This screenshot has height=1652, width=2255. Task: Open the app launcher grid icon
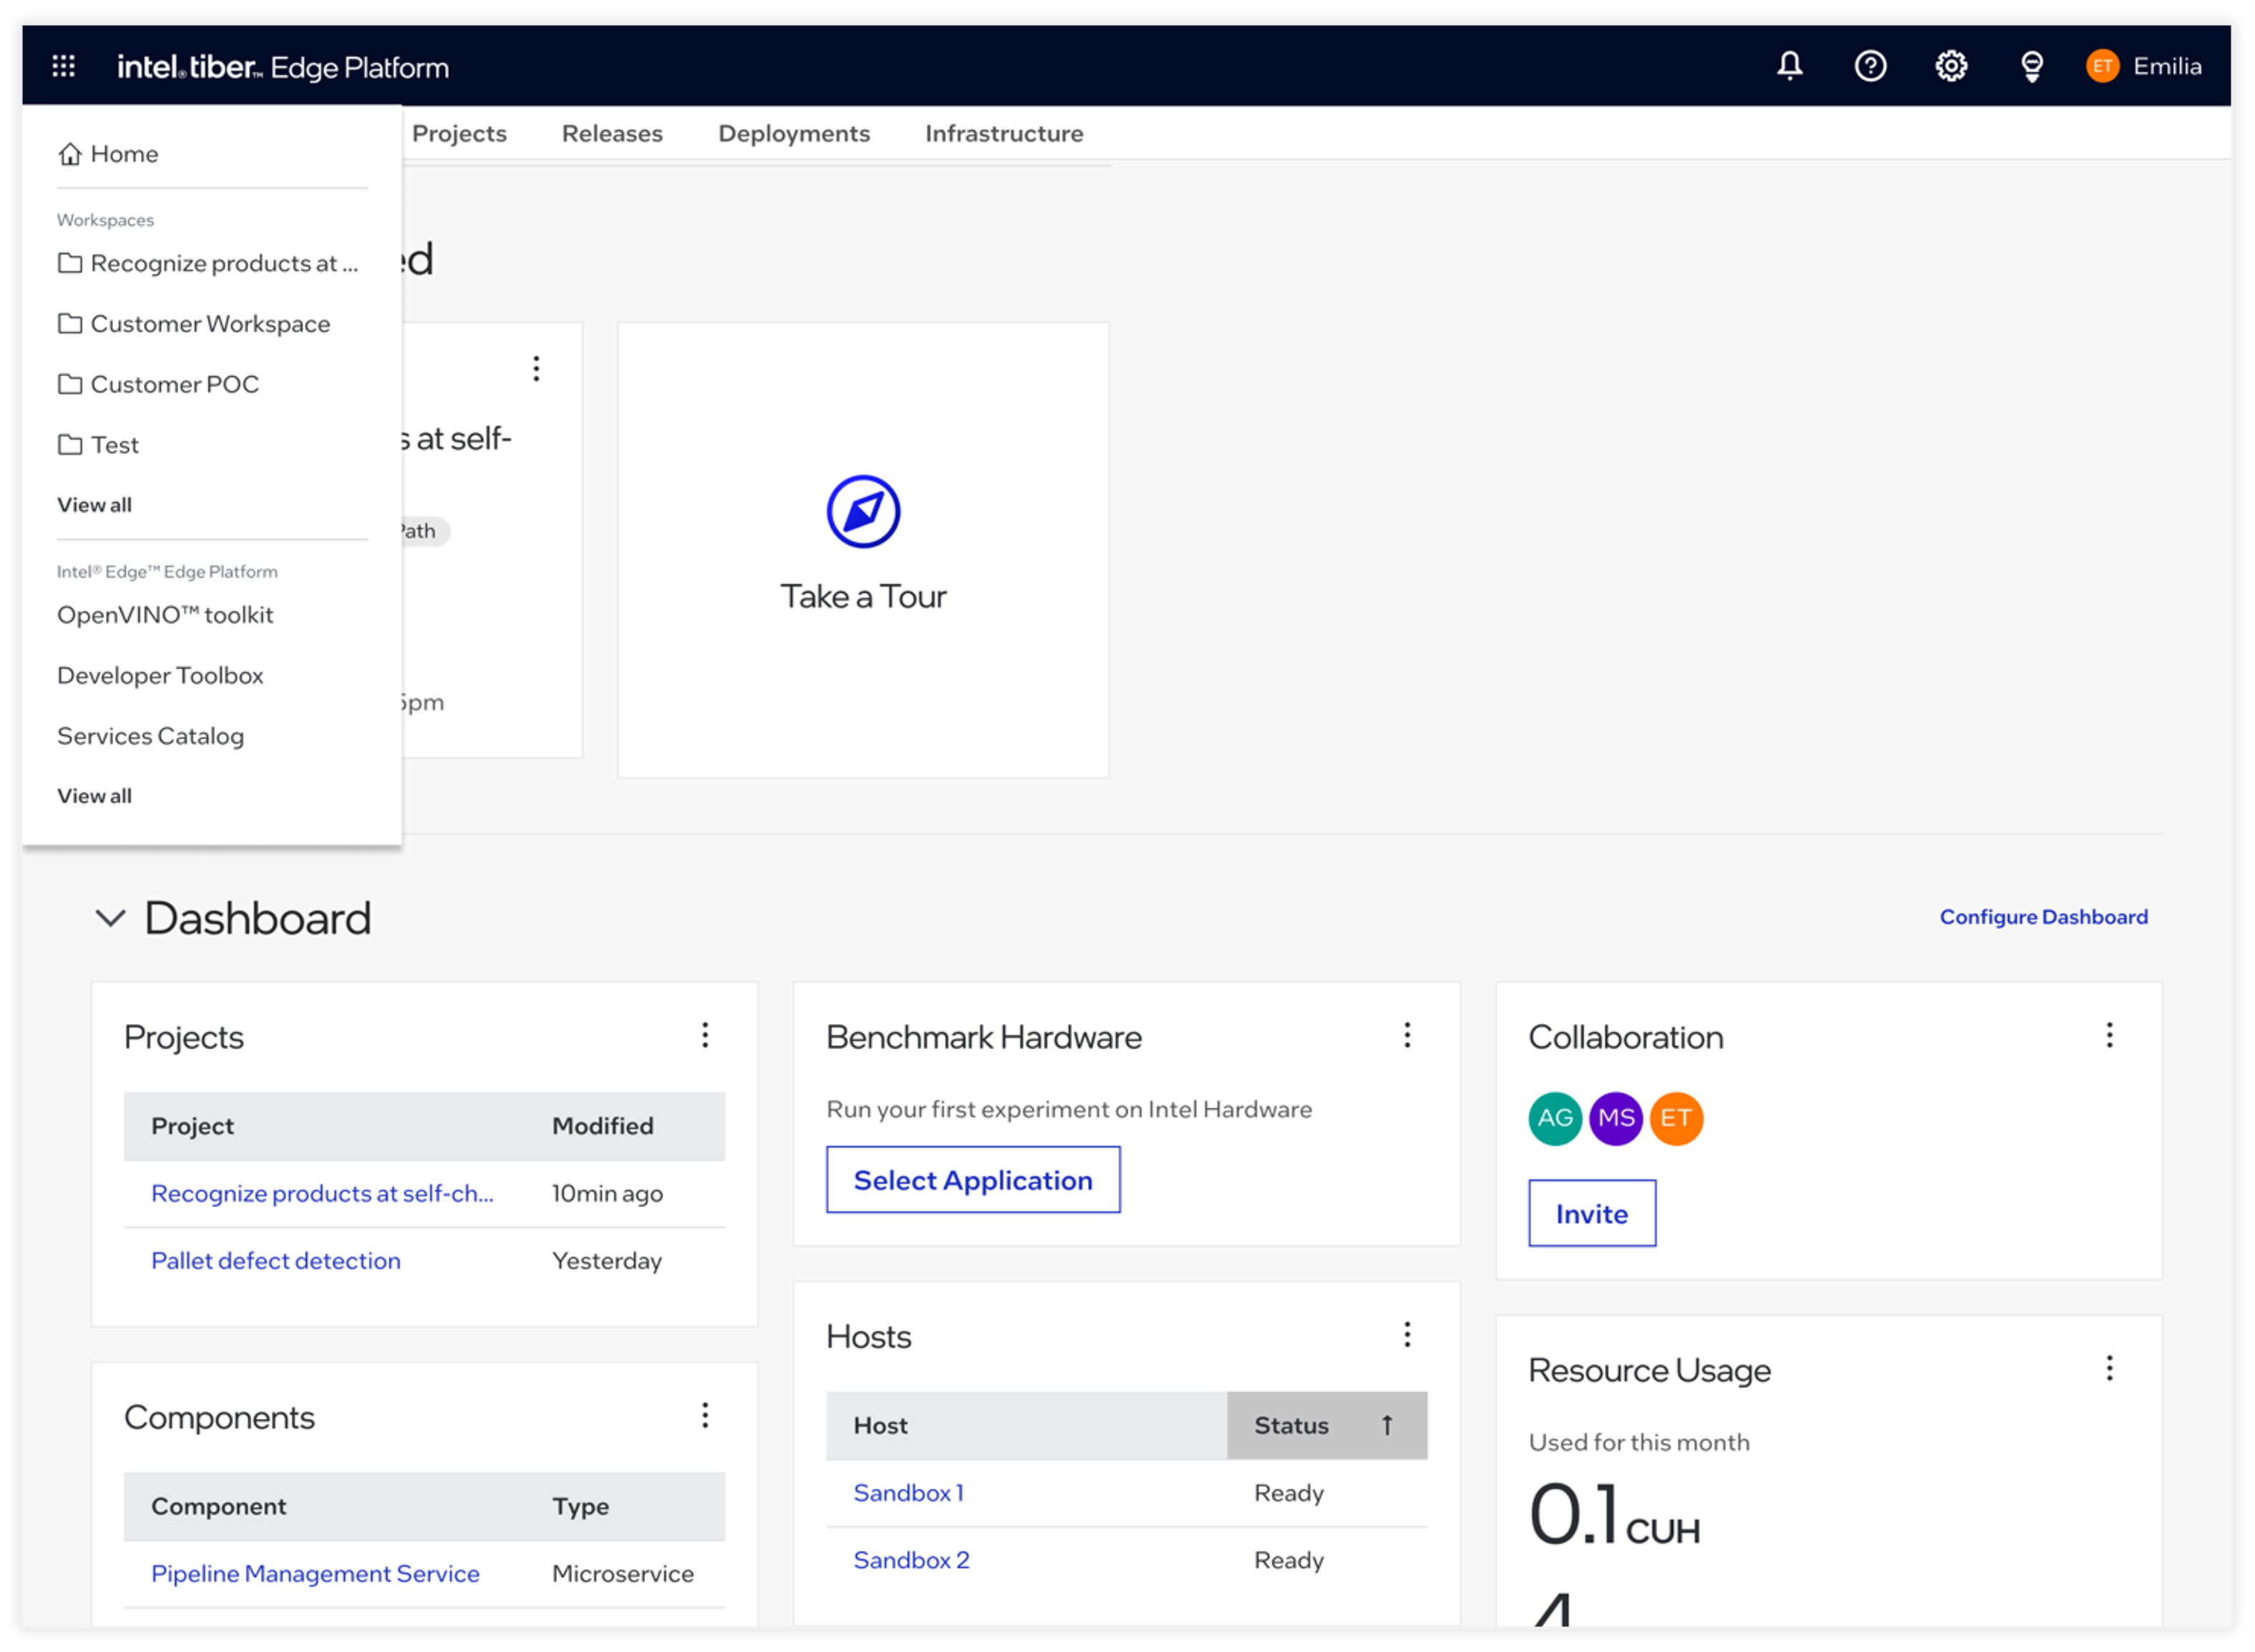pyautogui.click(x=63, y=66)
